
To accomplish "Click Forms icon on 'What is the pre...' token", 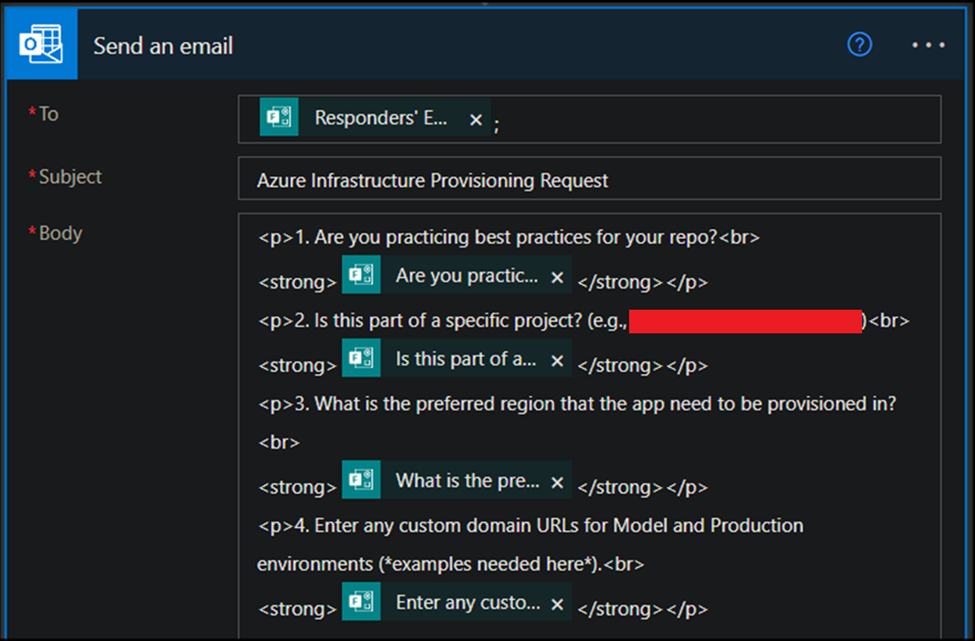I will (x=361, y=481).
